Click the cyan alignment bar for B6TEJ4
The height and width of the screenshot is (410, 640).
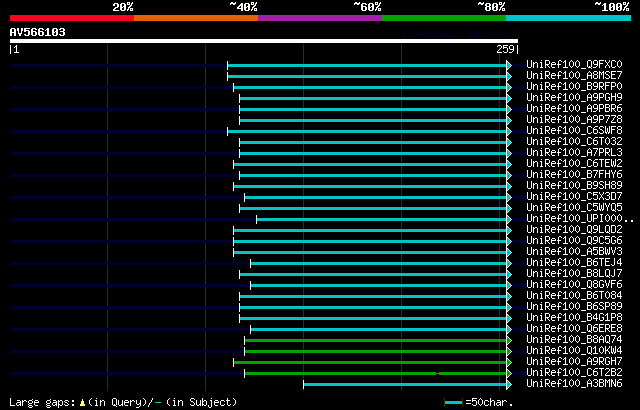[x=378, y=264]
